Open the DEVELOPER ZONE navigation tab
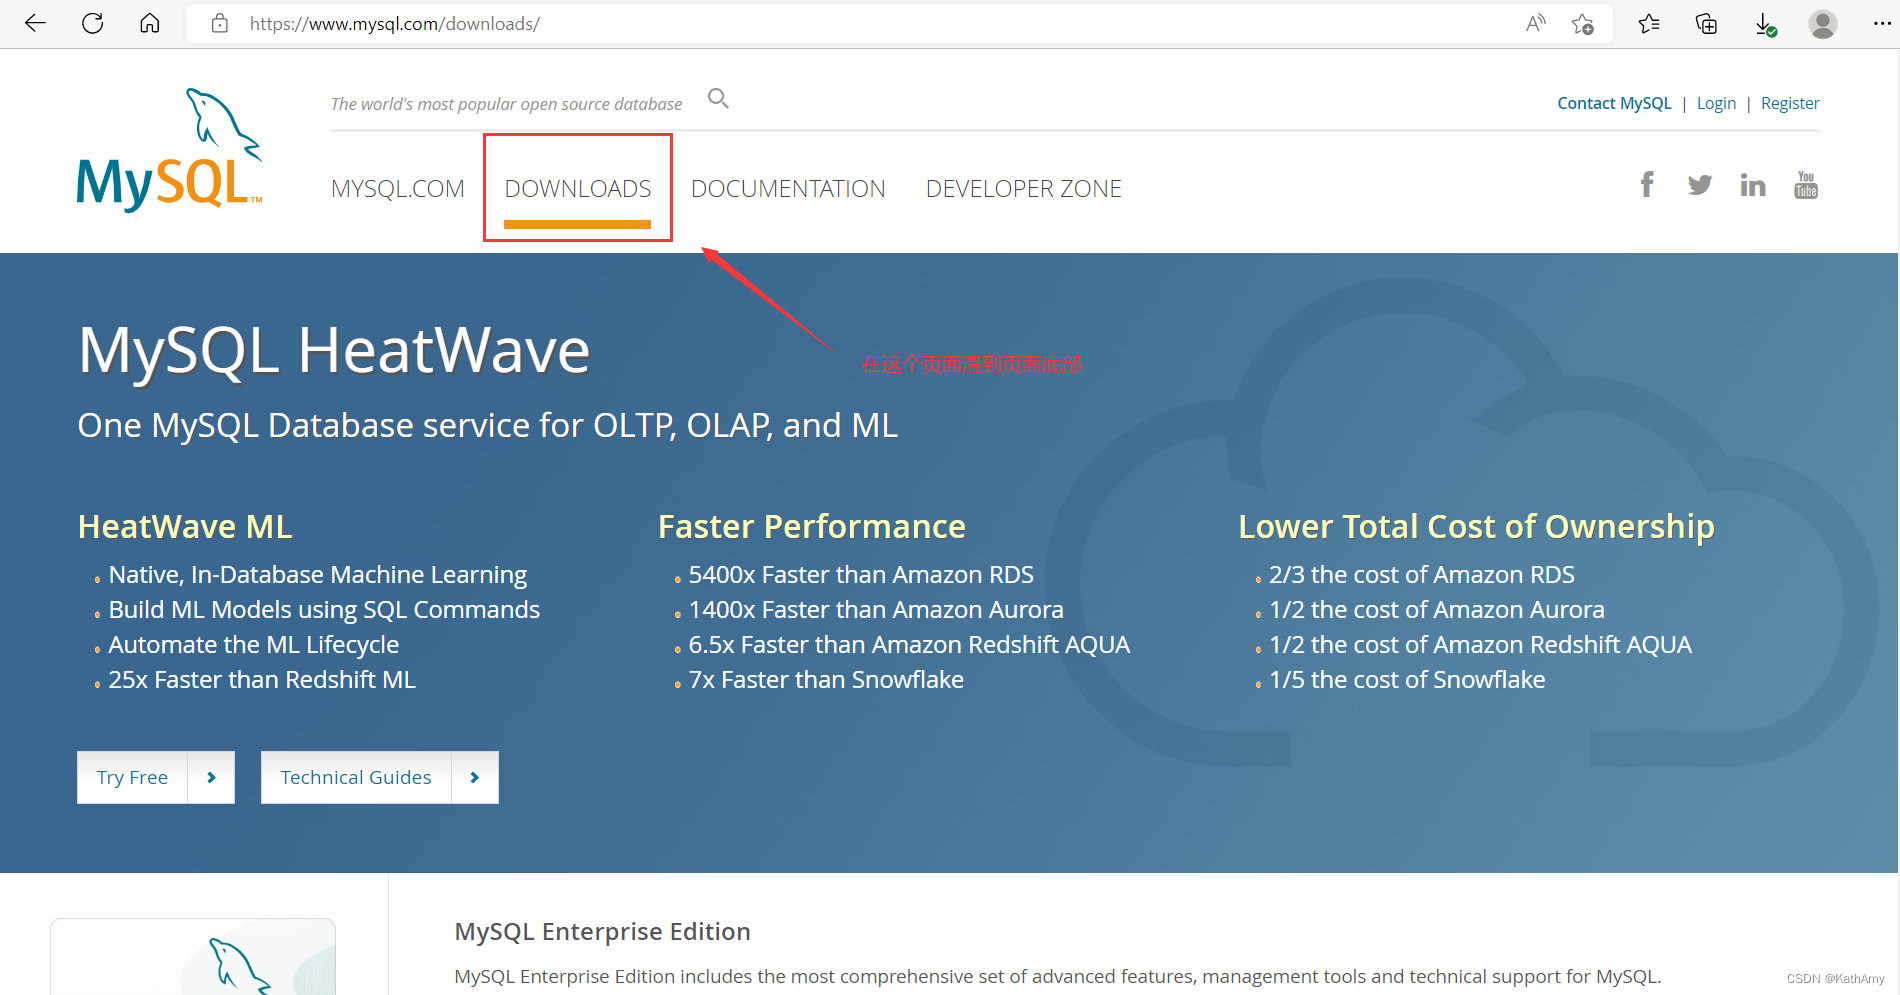1900x995 pixels. pyautogui.click(x=1024, y=189)
